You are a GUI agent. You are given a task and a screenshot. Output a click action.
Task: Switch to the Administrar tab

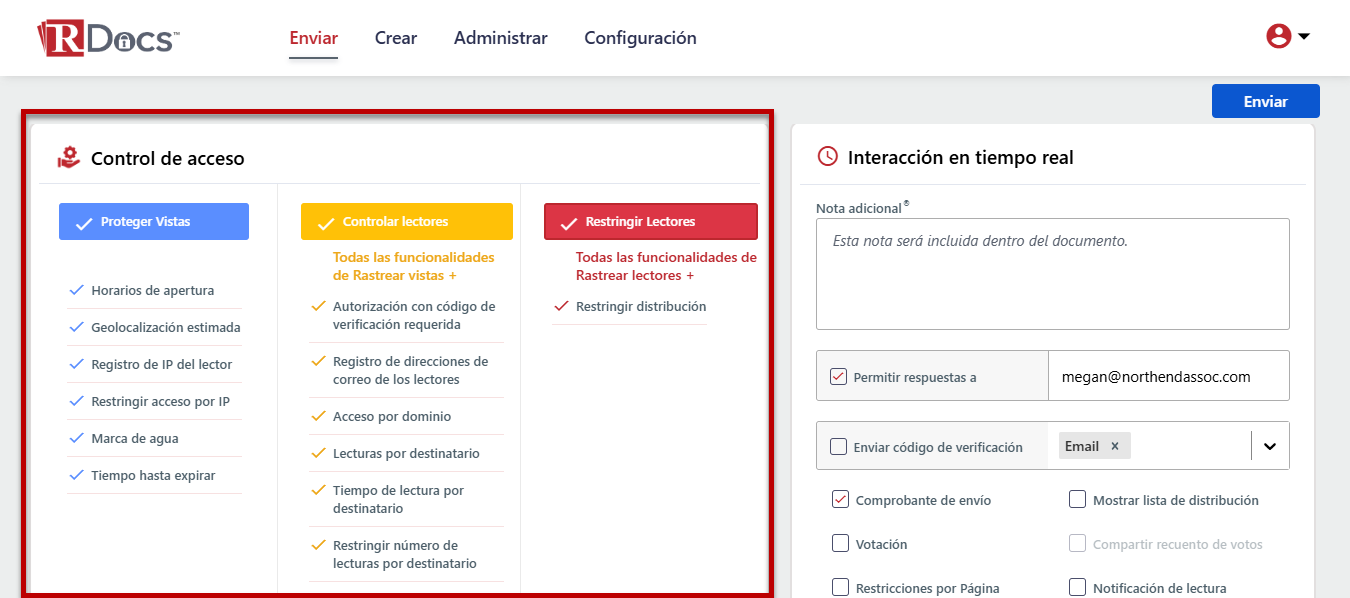500,38
